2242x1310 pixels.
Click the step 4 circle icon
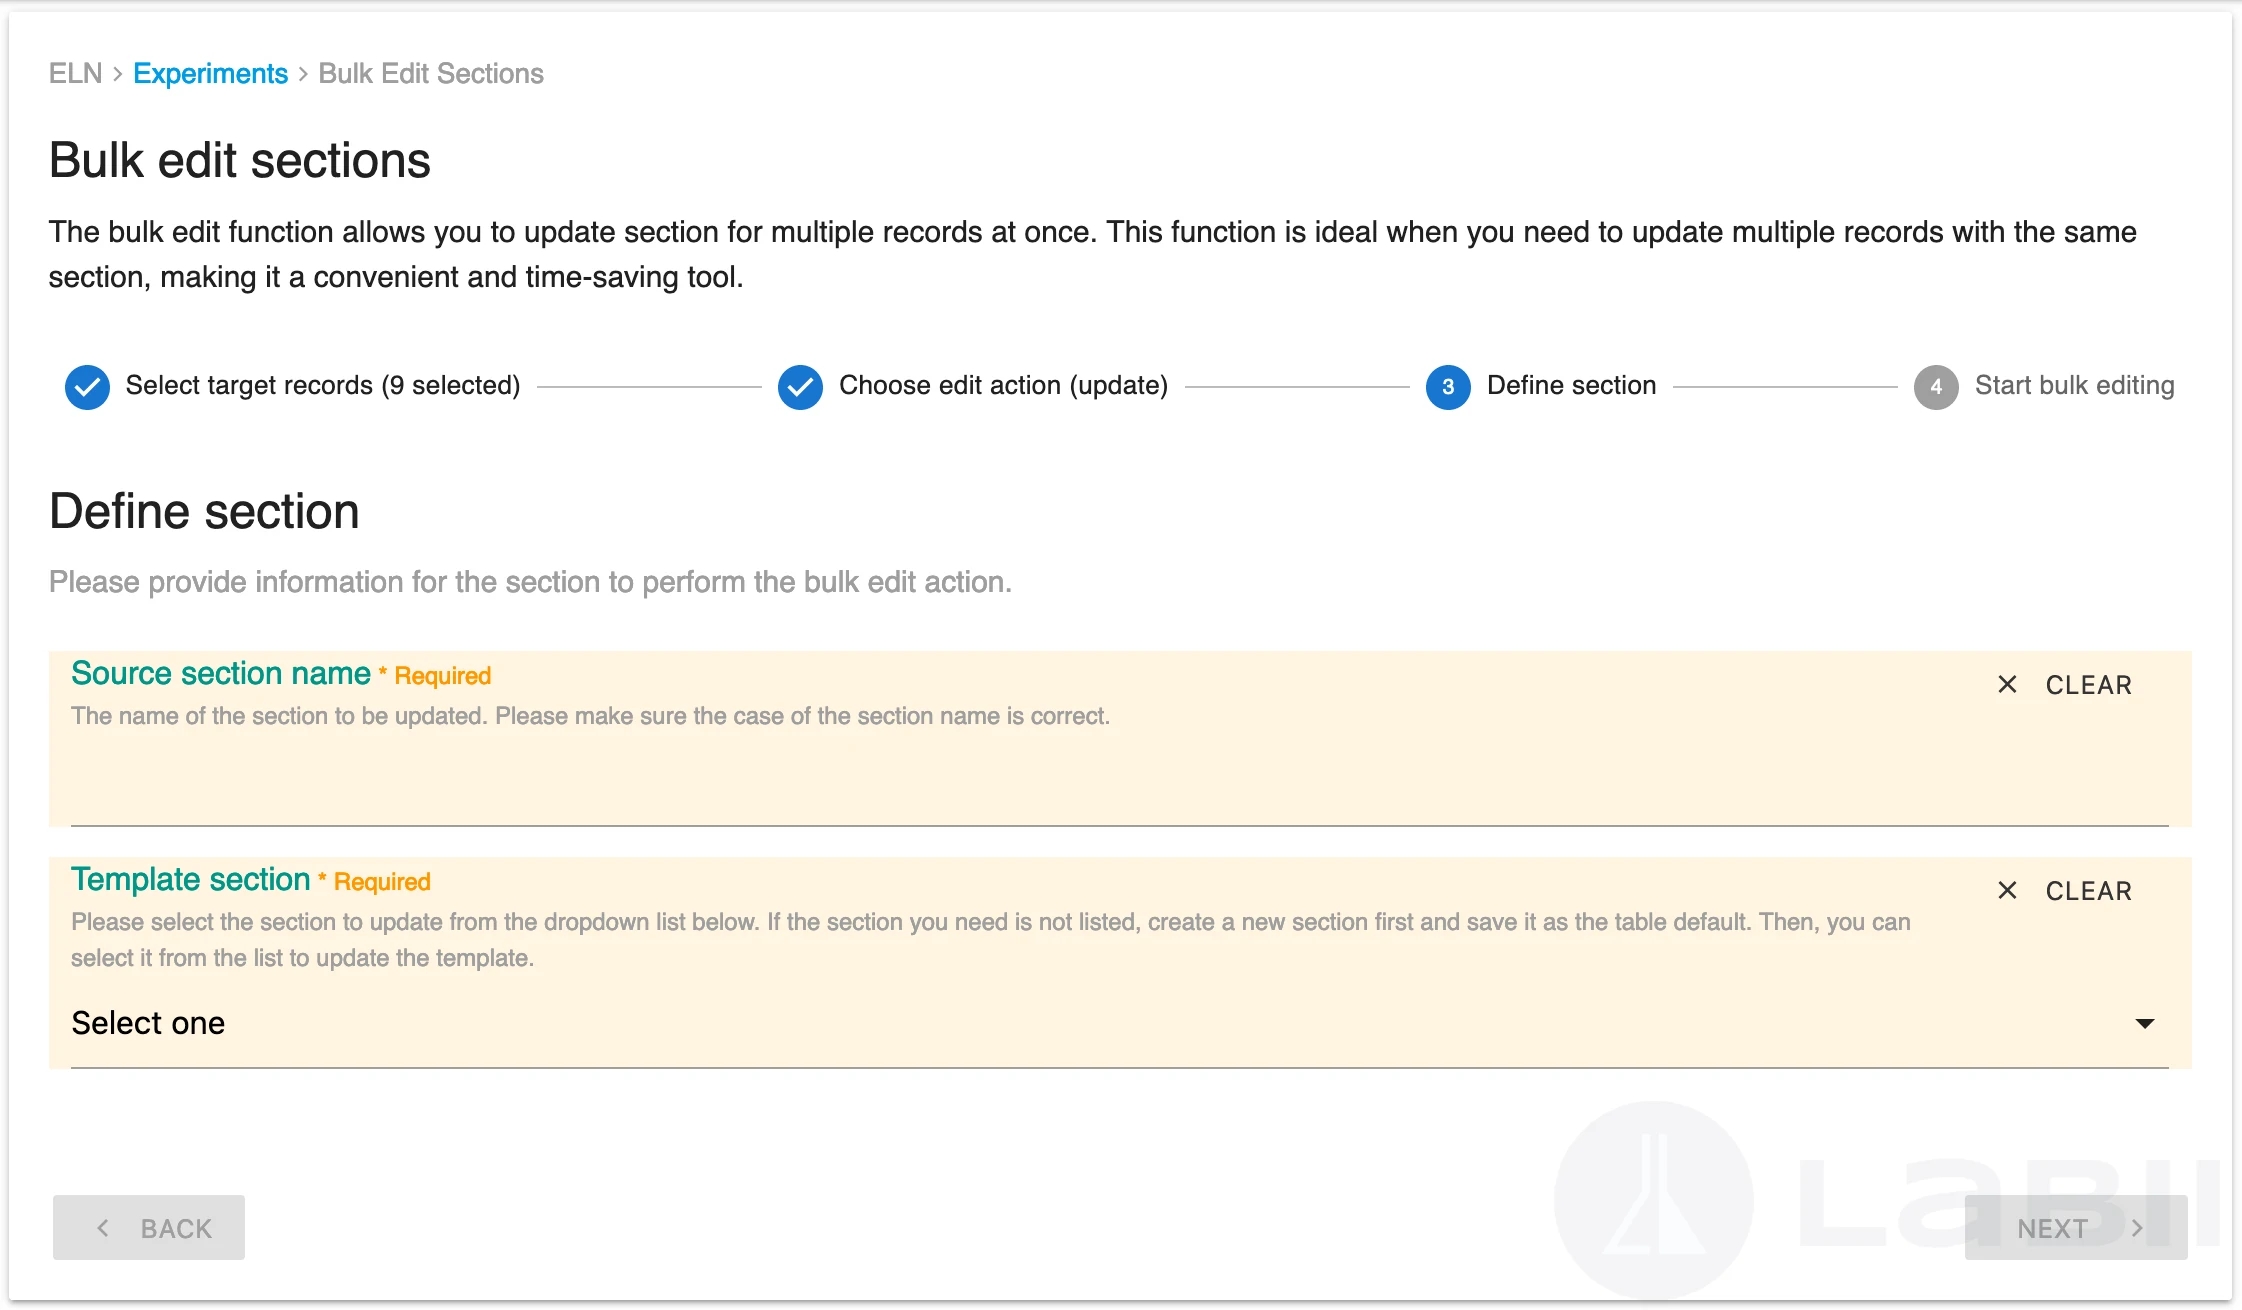coord(1935,387)
